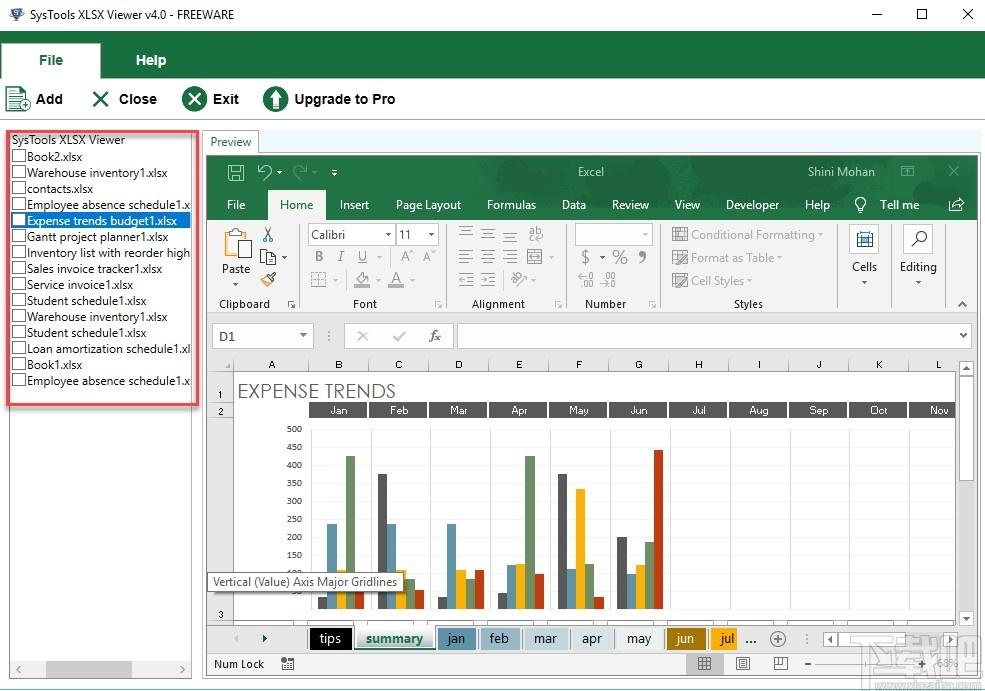Expand the Cell Styles dropdown
This screenshot has width=985, height=691.
tap(749, 281)
